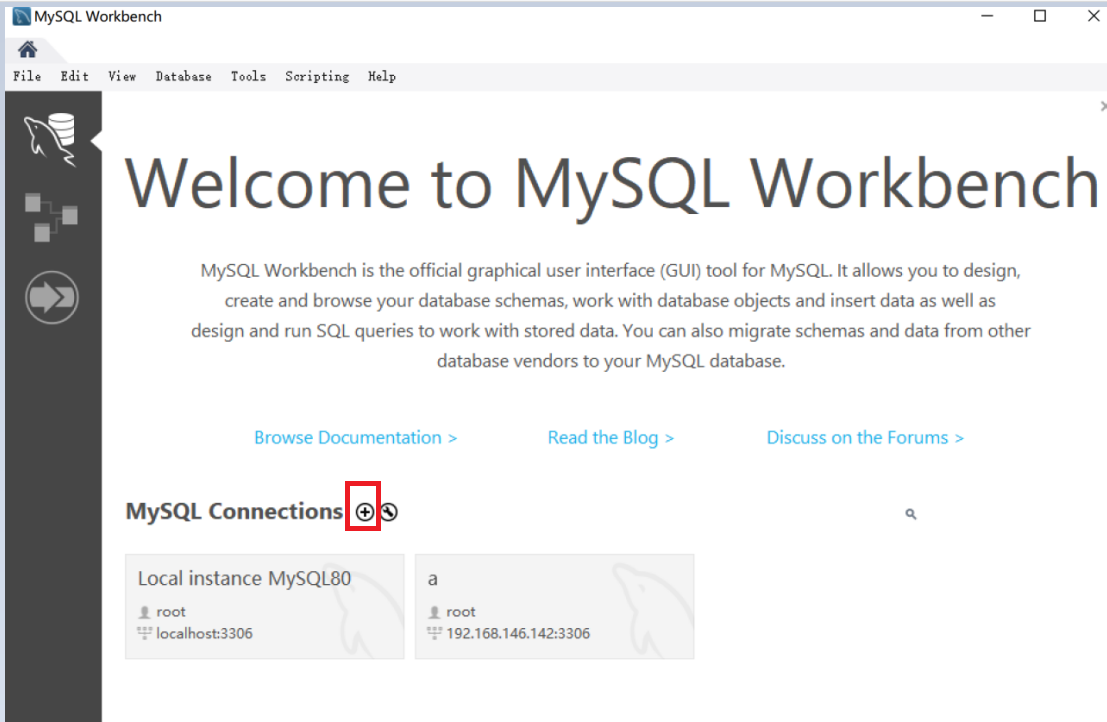This screenshot has height=722, width=1107.
Task: Open the Home tab icon
Action: pos(28,49)
